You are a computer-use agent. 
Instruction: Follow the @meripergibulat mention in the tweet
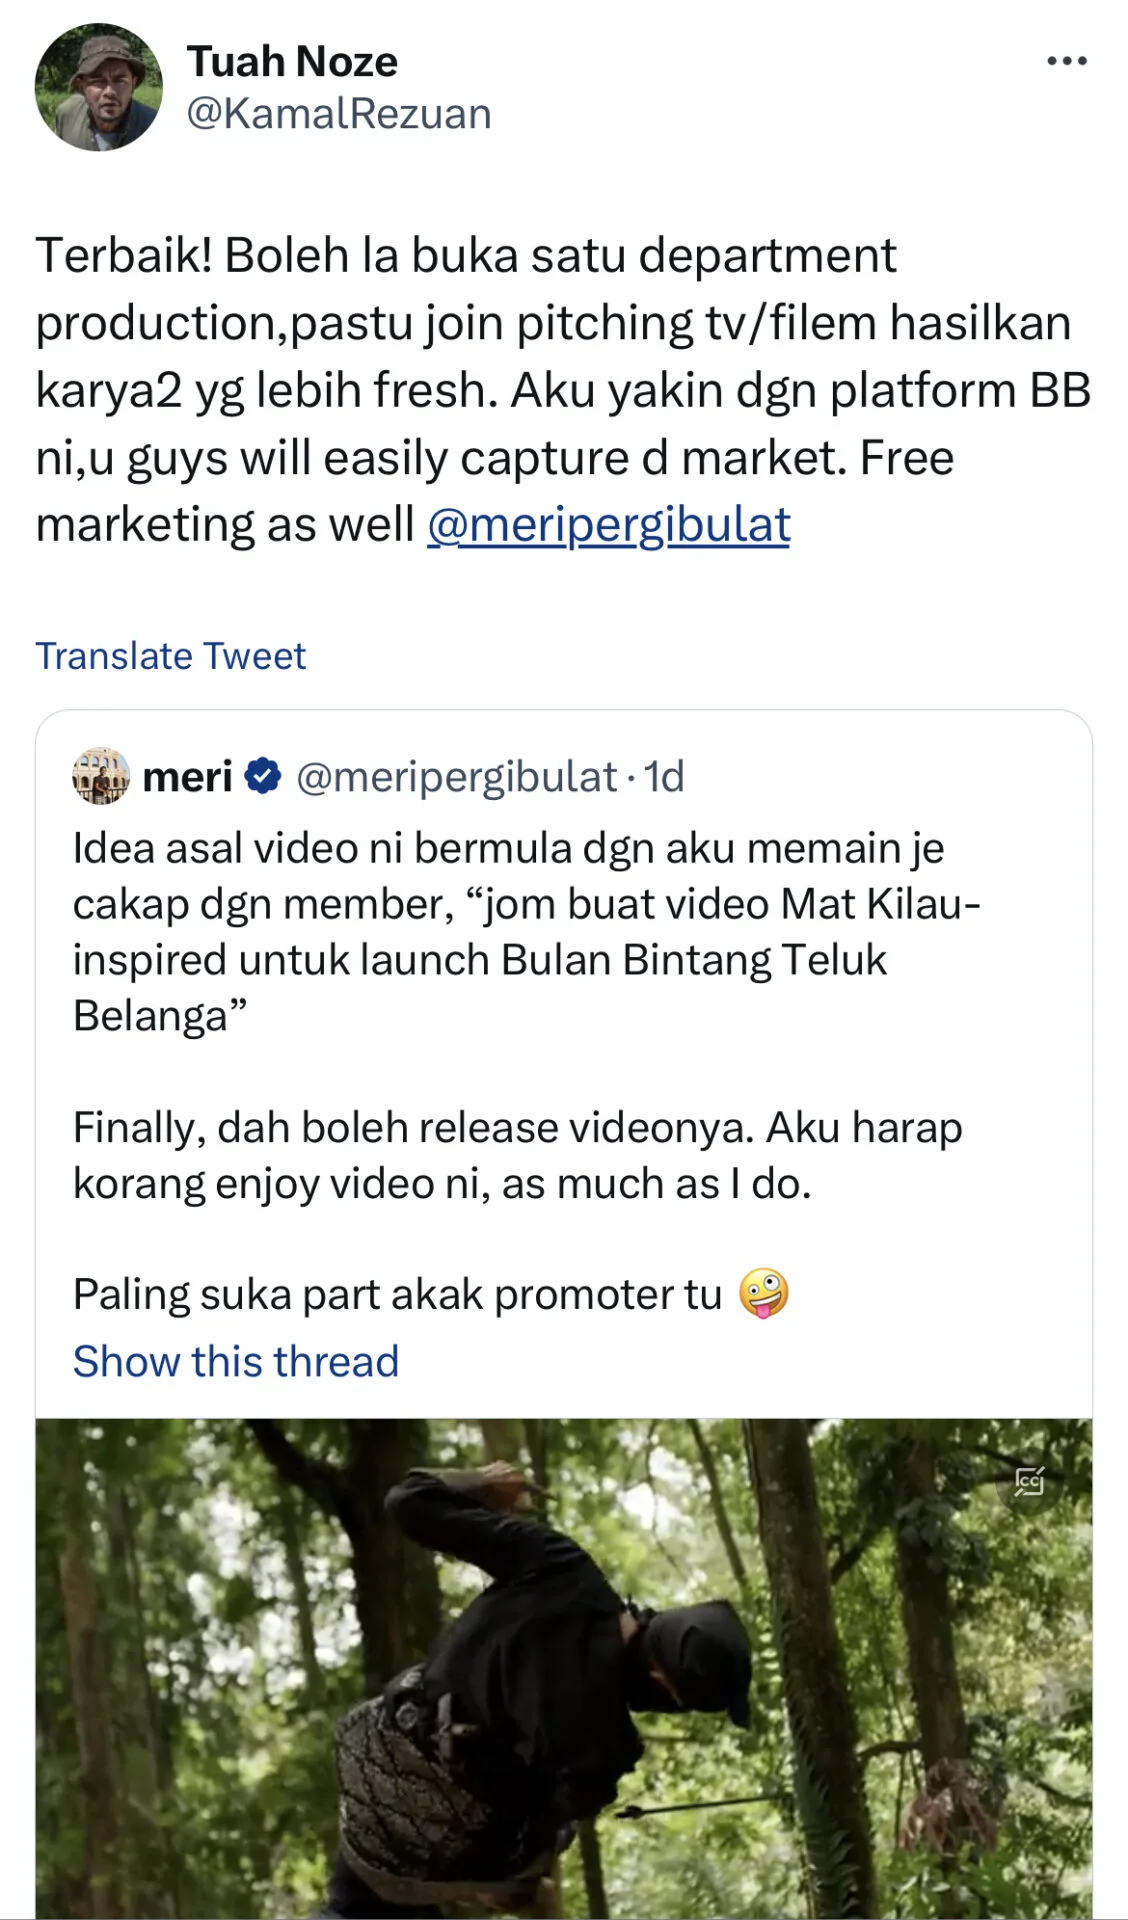tap(609, 525)
